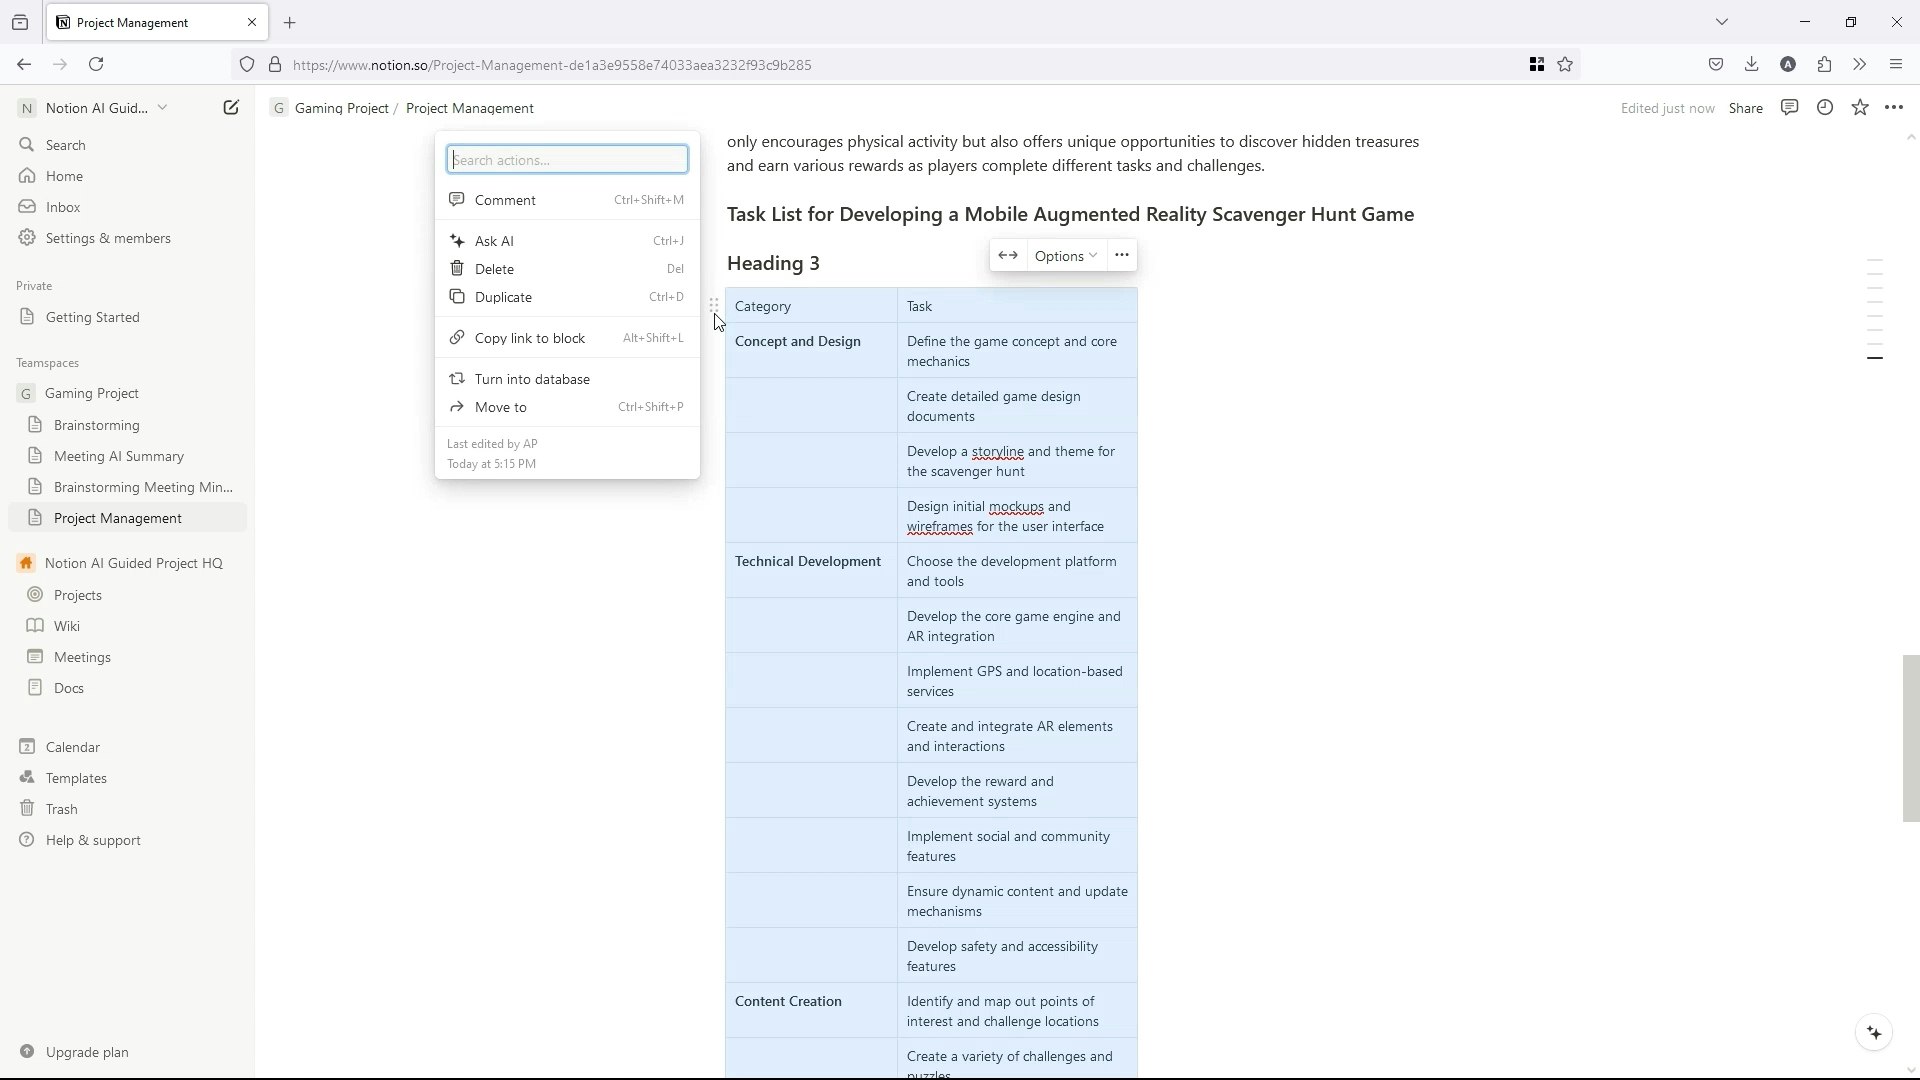Click the Share button

(x=1745, y=108)
